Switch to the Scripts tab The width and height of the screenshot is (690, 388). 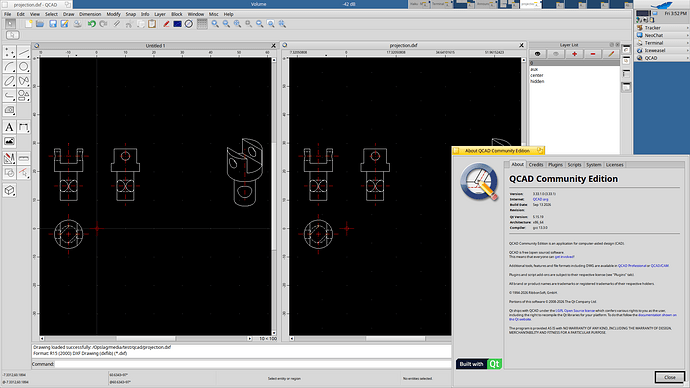click(x=574, y=165)
